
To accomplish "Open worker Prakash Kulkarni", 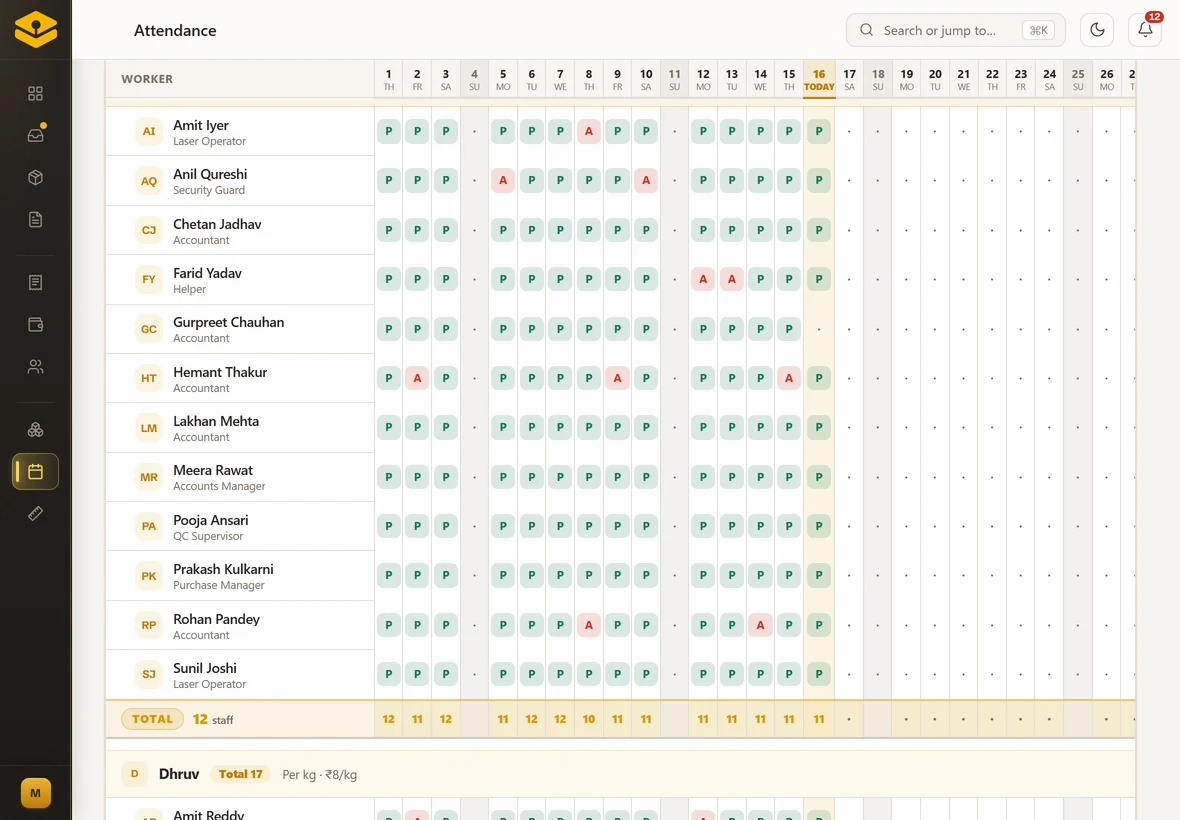I will tap(240, 576).
